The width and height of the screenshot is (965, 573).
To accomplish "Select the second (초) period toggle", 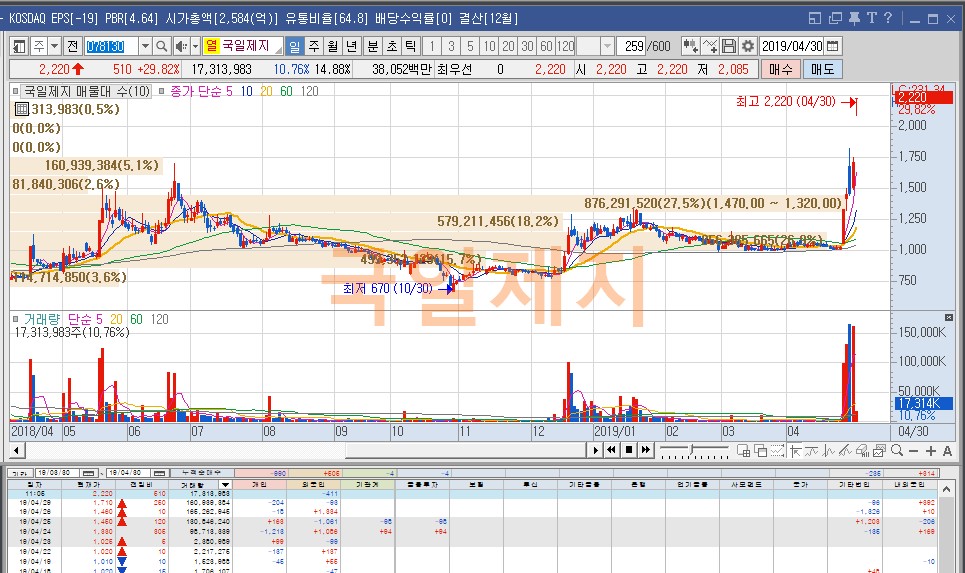I will [x=392, y=46].
